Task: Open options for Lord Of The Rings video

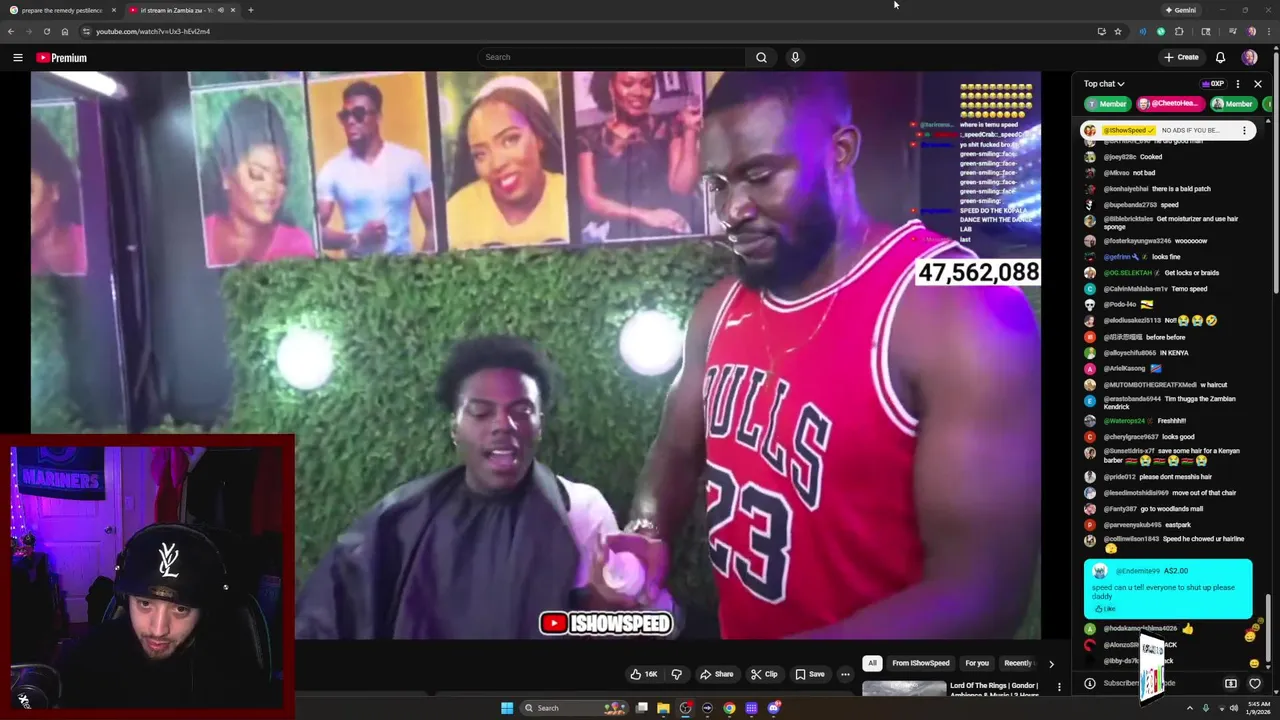Action: pyautogui.click(x=1059, y=687)
